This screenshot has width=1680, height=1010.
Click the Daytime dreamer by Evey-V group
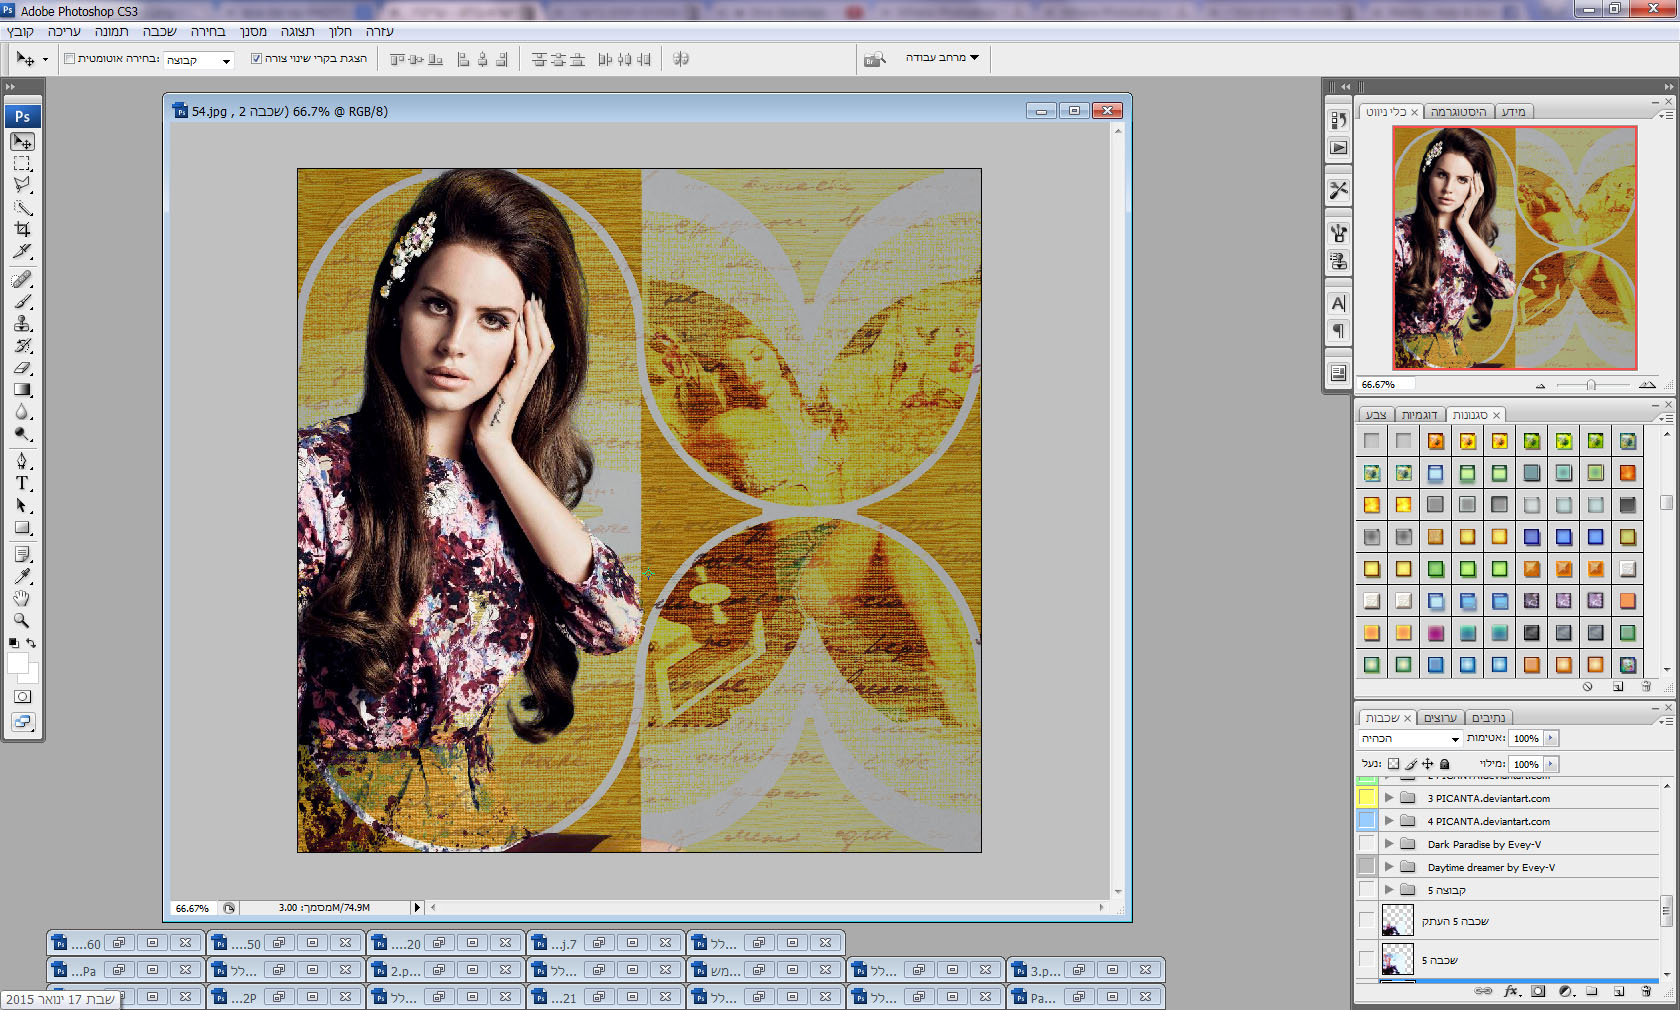click(x=1490, y=867)
